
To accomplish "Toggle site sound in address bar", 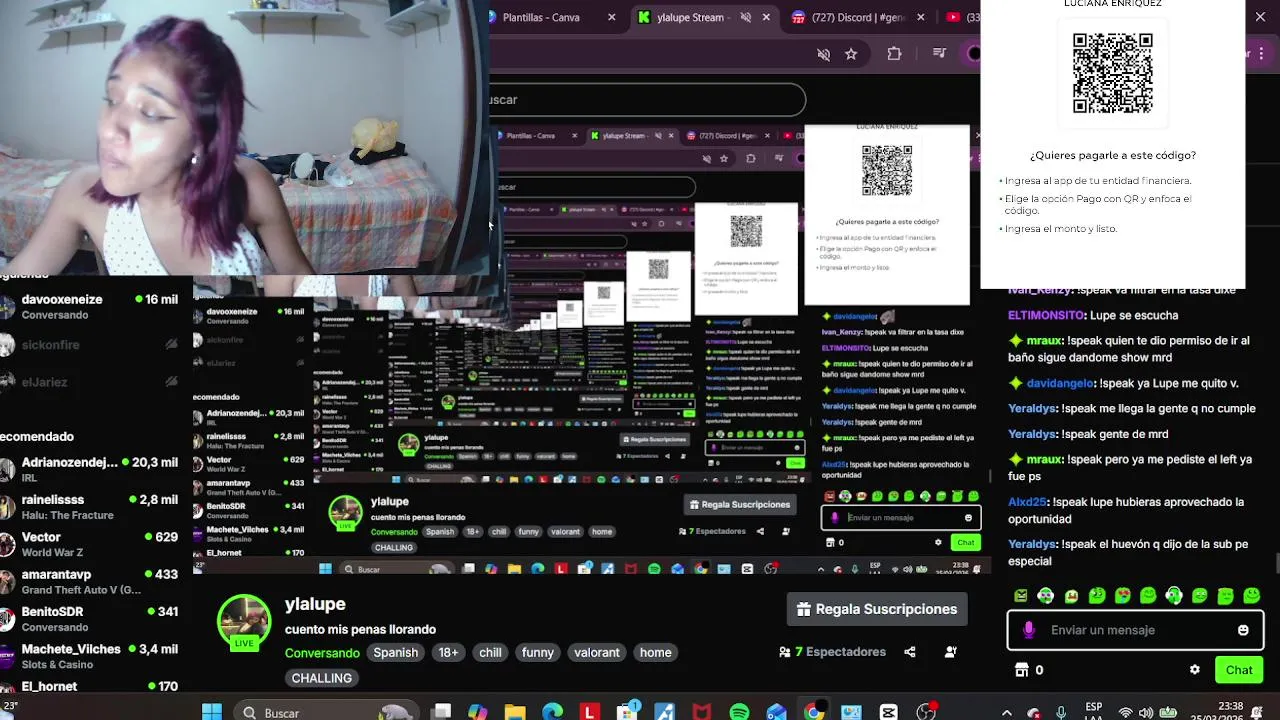I will [823, 54].
